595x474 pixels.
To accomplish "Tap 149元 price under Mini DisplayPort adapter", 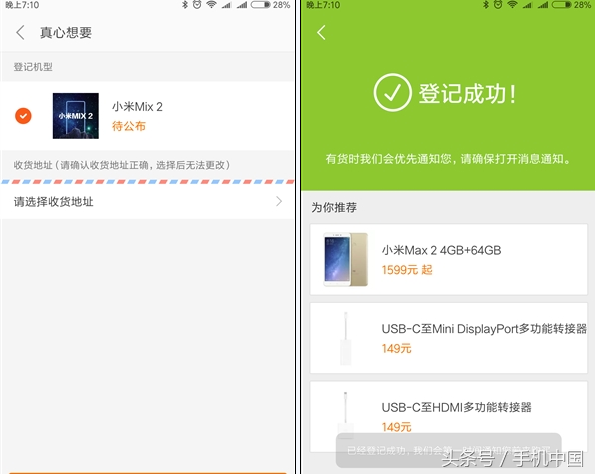I will point(396,348).
